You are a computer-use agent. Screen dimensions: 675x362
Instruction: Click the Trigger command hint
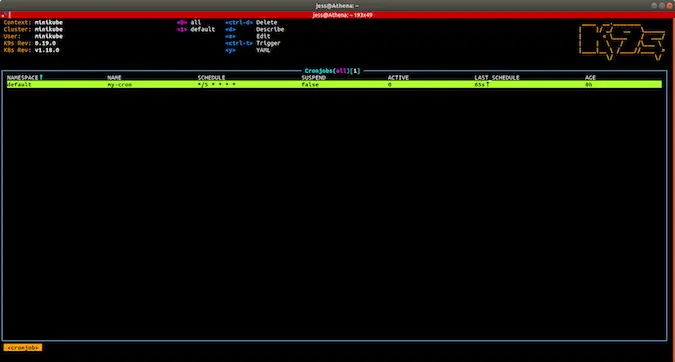coord(268,43)
